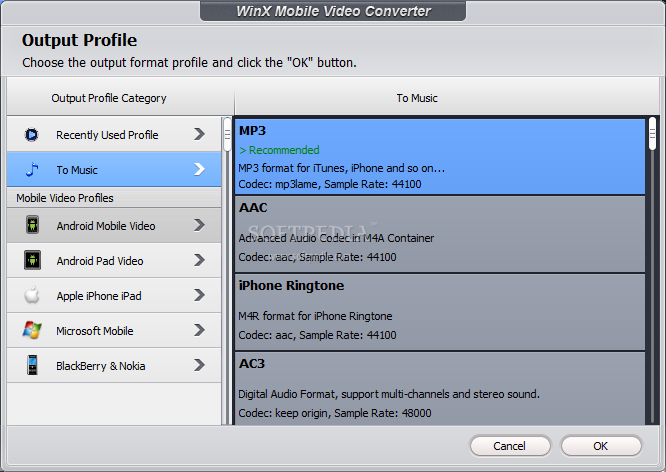
Task: Expand Microsoft Mobile chevron
Action: 199,330
